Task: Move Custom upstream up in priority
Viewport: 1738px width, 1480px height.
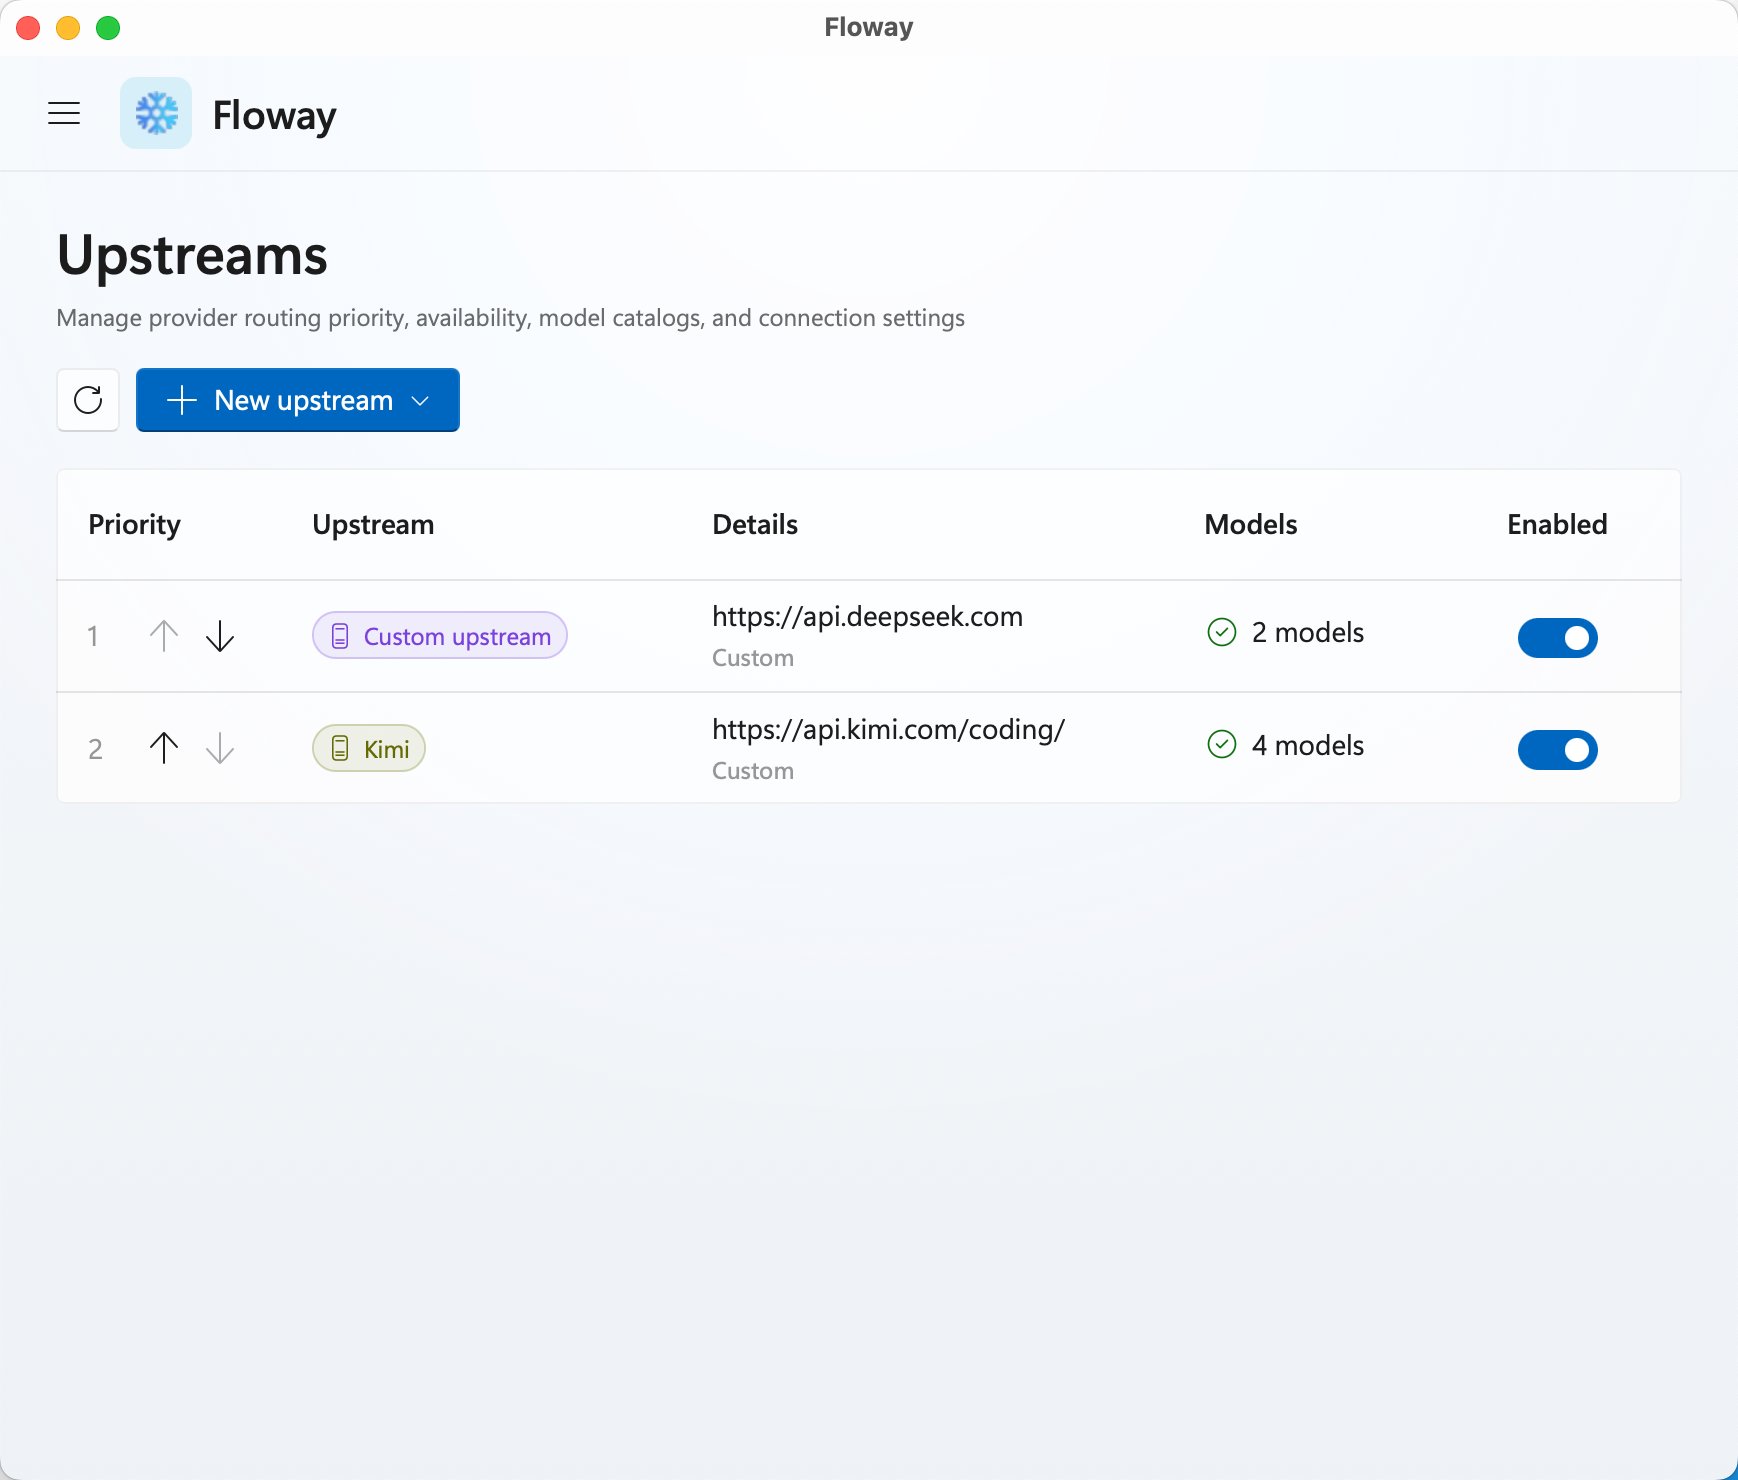Action: (164, 636)
